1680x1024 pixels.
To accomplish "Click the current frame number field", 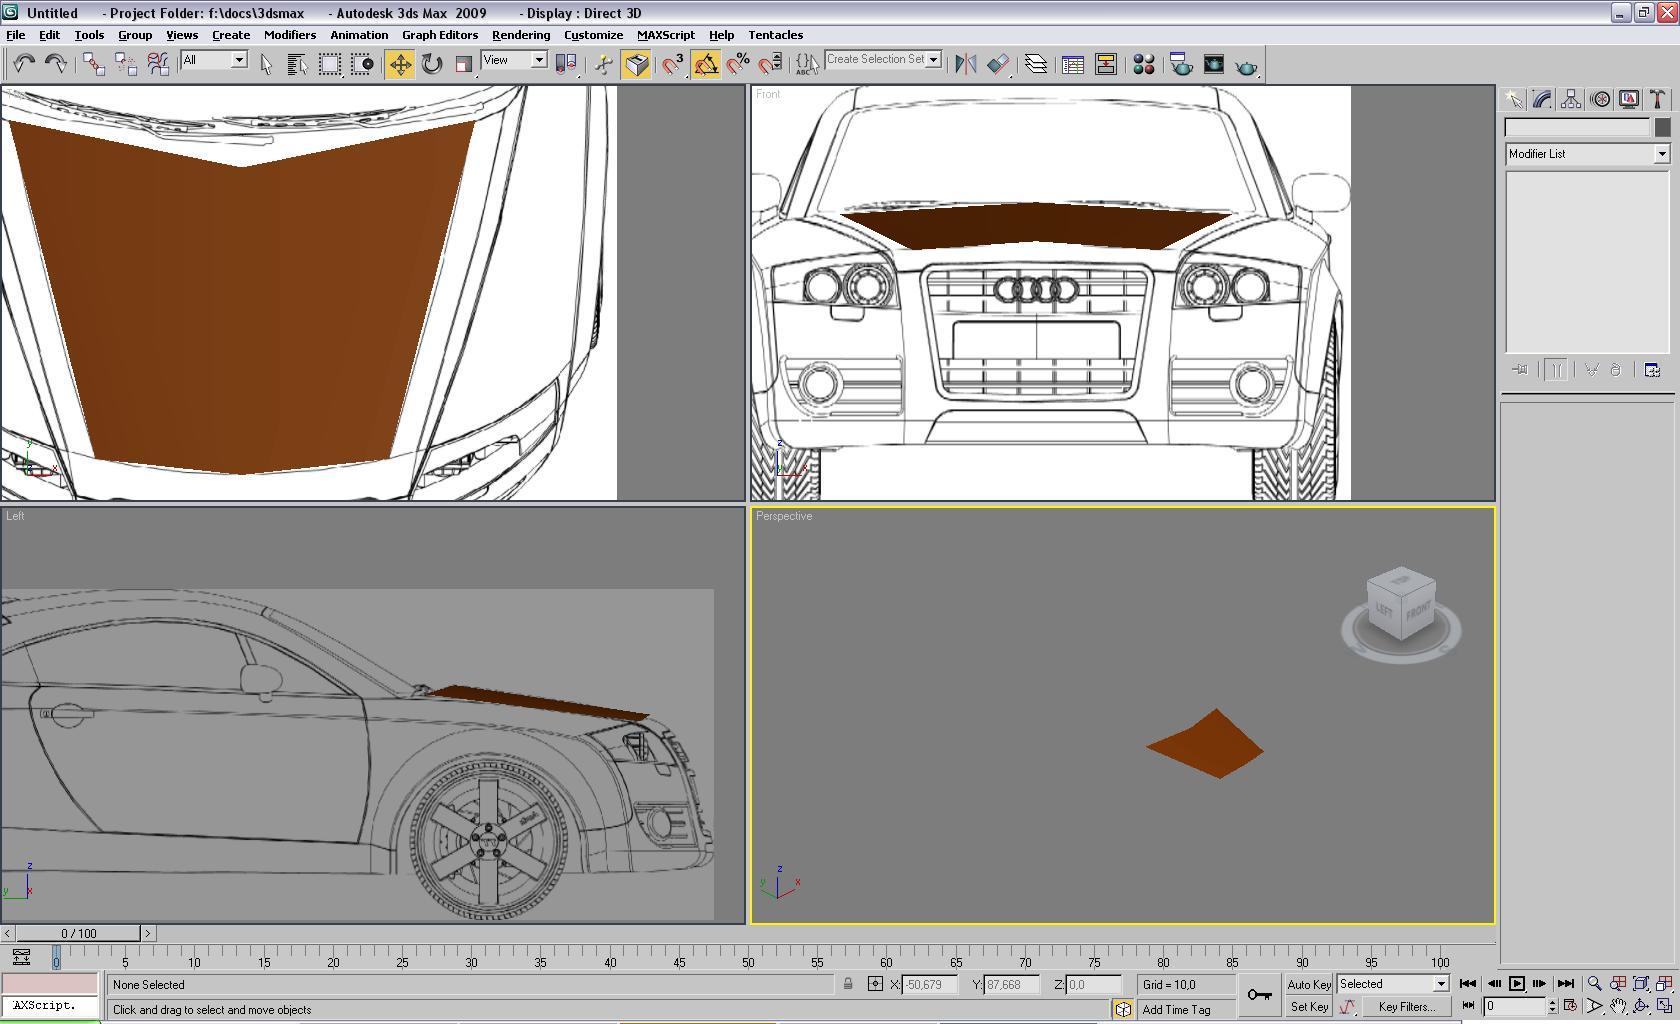I will tap(1516, 1006).
